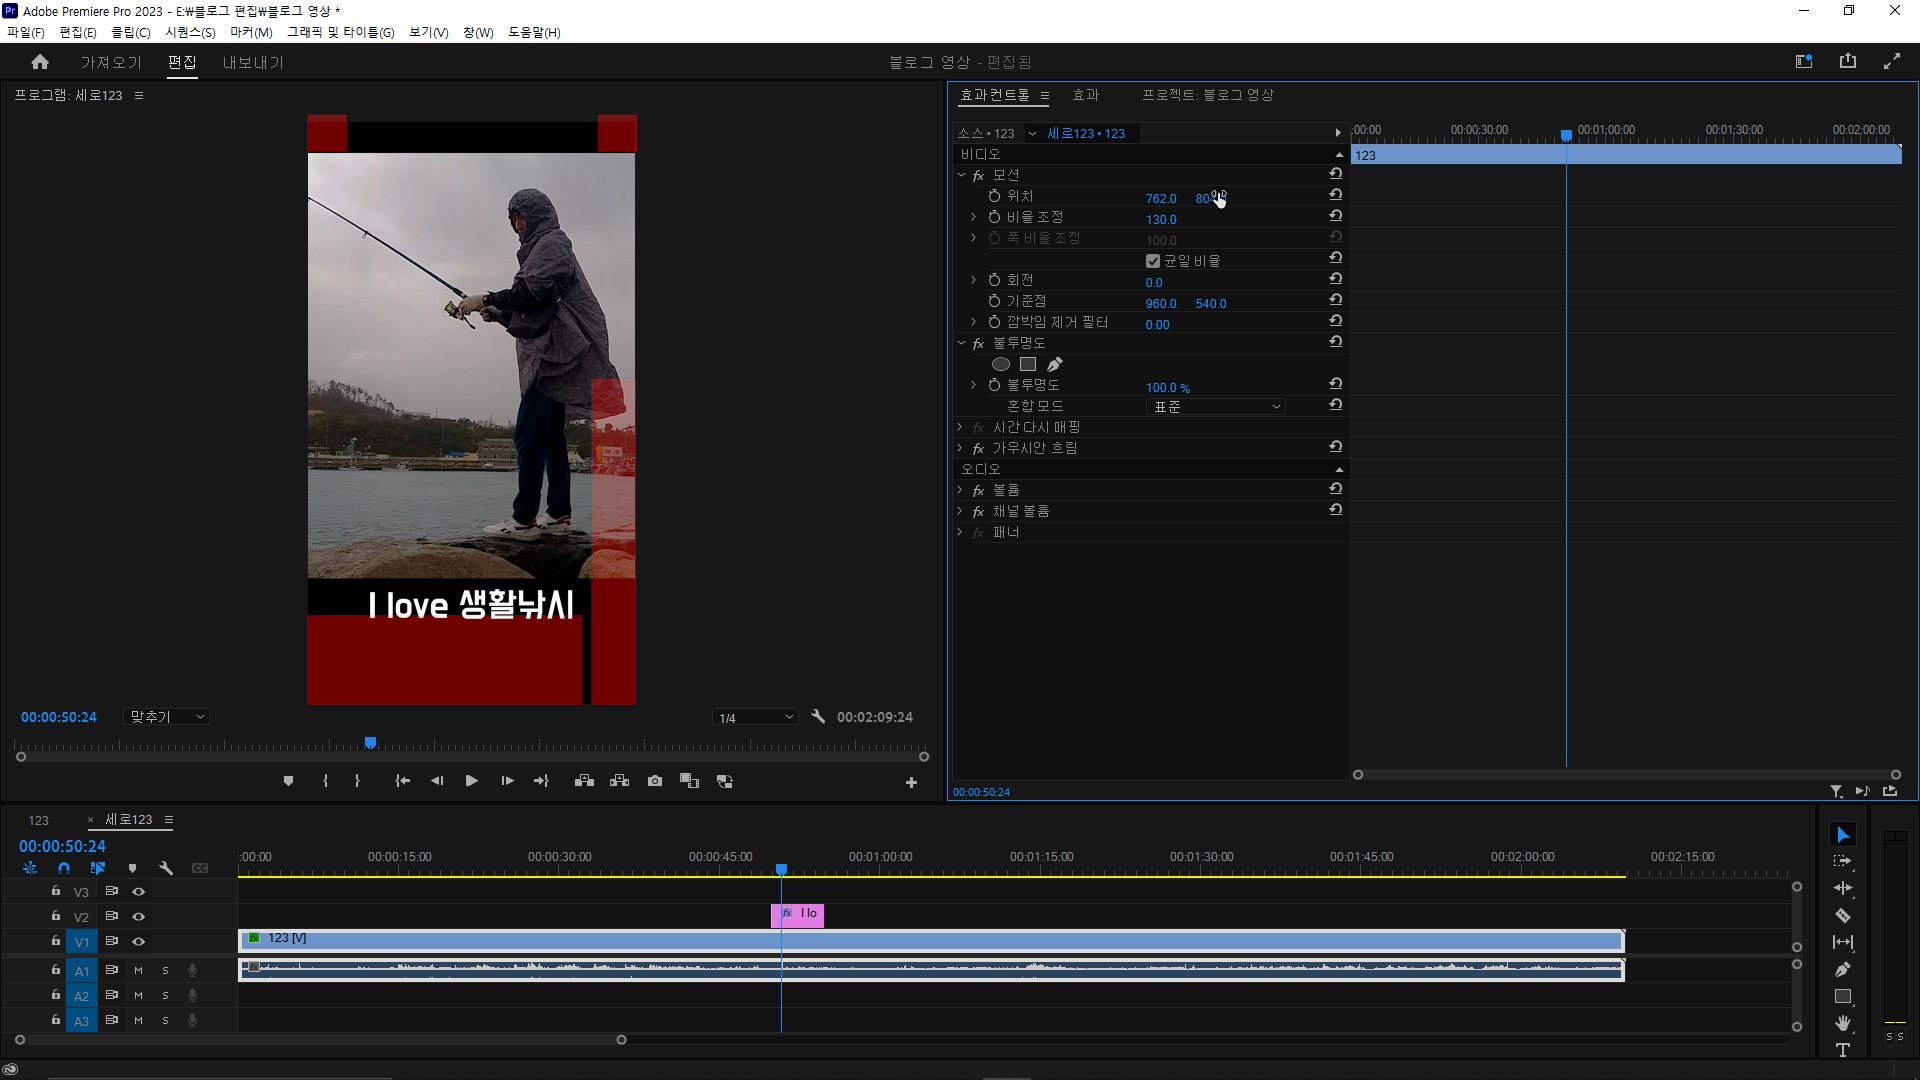Open the 시퀀스(S) menu
1920x1080 pixels.
tap(190, 32)
